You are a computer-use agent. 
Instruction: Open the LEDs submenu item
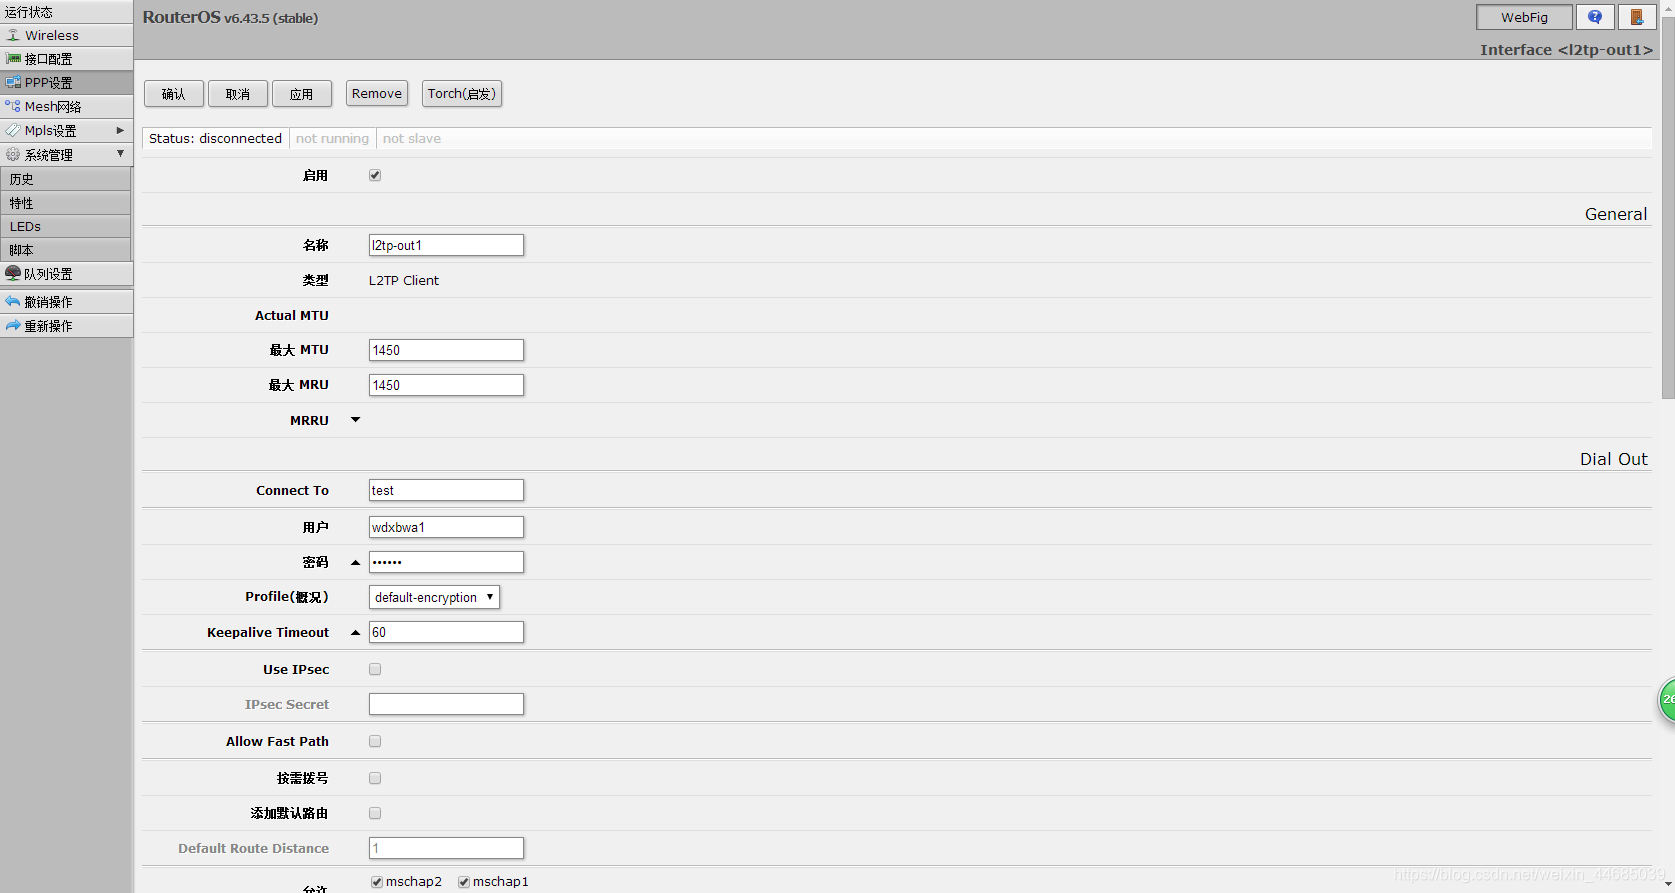tap(66, 226)
